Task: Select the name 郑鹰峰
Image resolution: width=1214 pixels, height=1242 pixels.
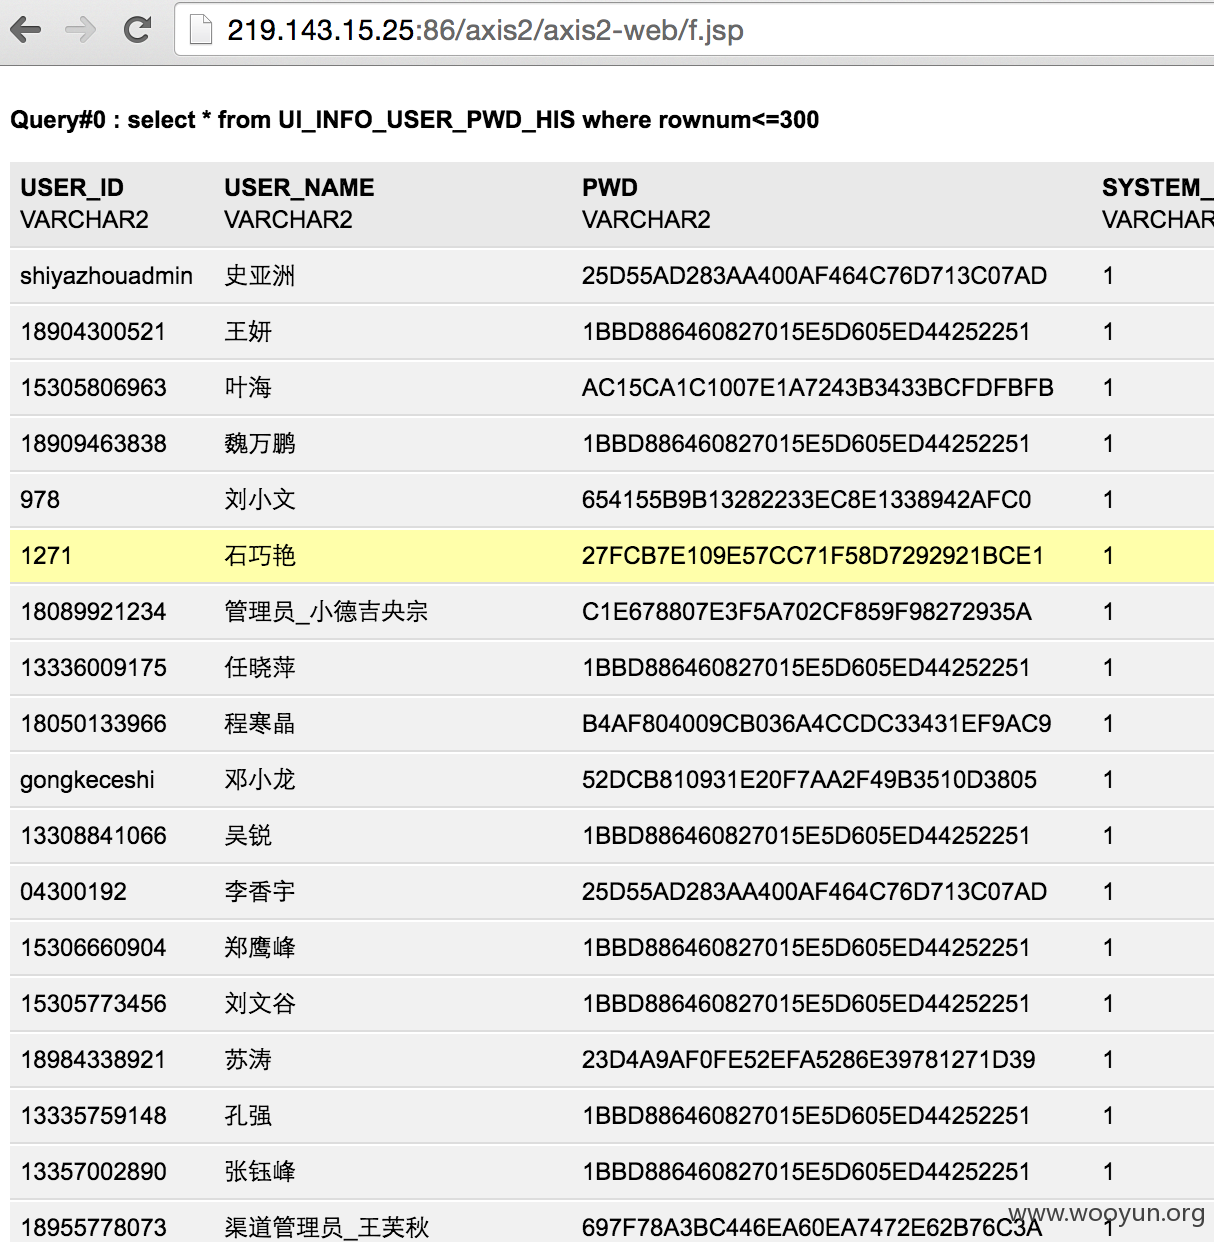Action: (x=260, y=948)
